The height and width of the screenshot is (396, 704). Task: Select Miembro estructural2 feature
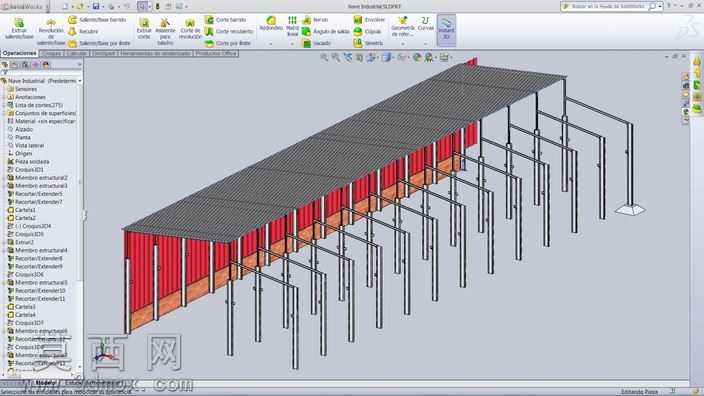(x=37, y=178)
